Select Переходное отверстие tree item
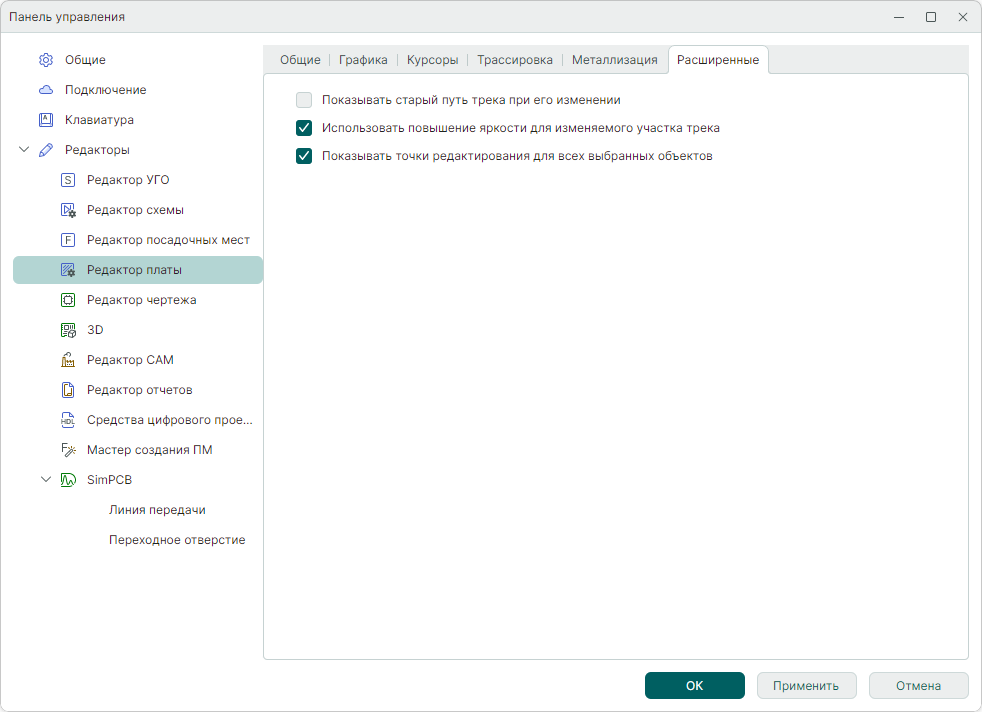The image size is (982, 712). pos(176,540)
